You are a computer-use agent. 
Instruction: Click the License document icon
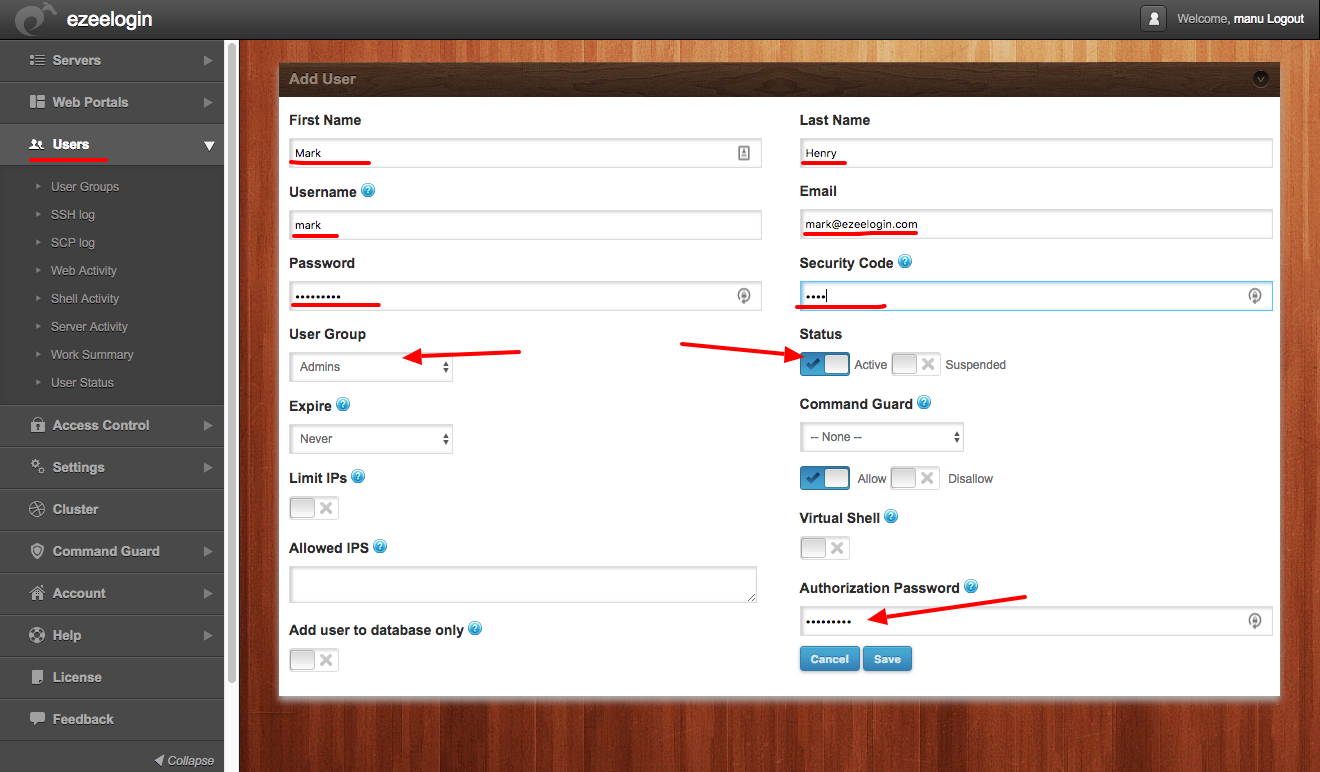[x=37, y=677]
